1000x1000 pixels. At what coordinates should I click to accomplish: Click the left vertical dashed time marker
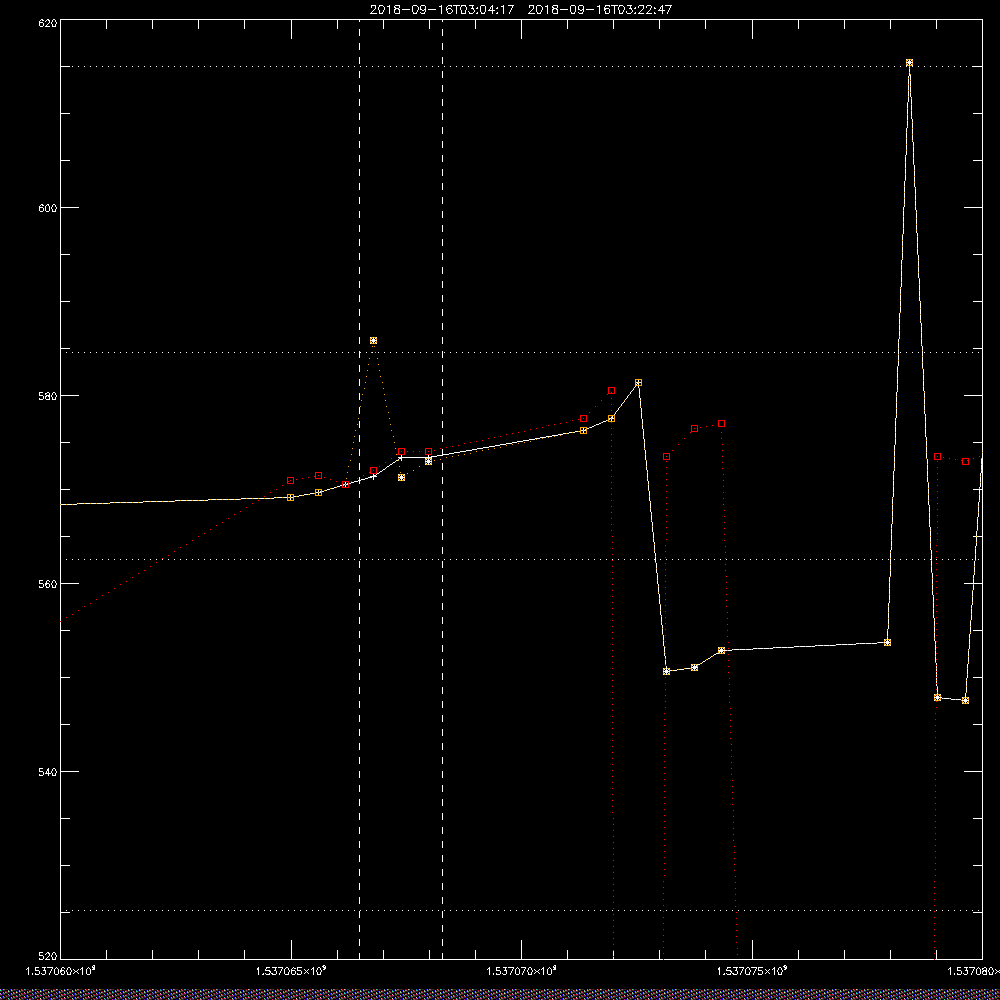[360, 489]
